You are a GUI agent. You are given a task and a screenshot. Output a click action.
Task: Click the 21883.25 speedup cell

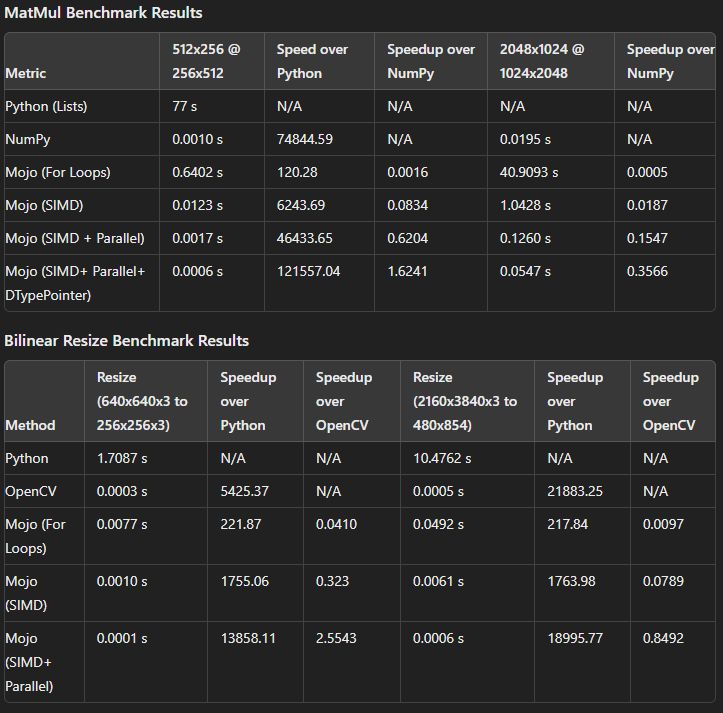(579, 491)
